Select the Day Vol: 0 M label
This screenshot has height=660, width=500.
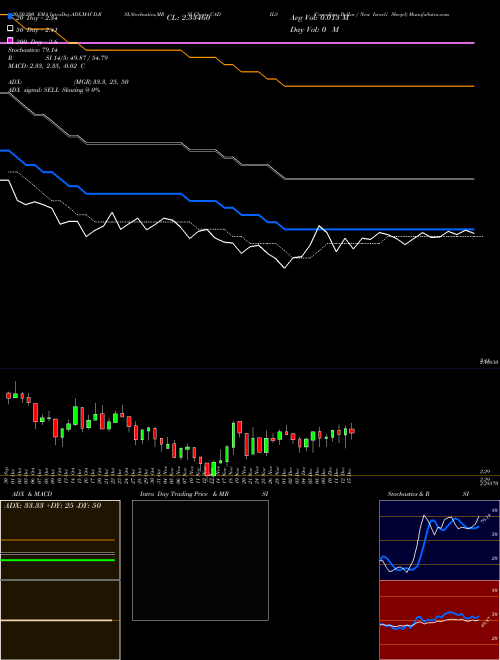point(314,30)
